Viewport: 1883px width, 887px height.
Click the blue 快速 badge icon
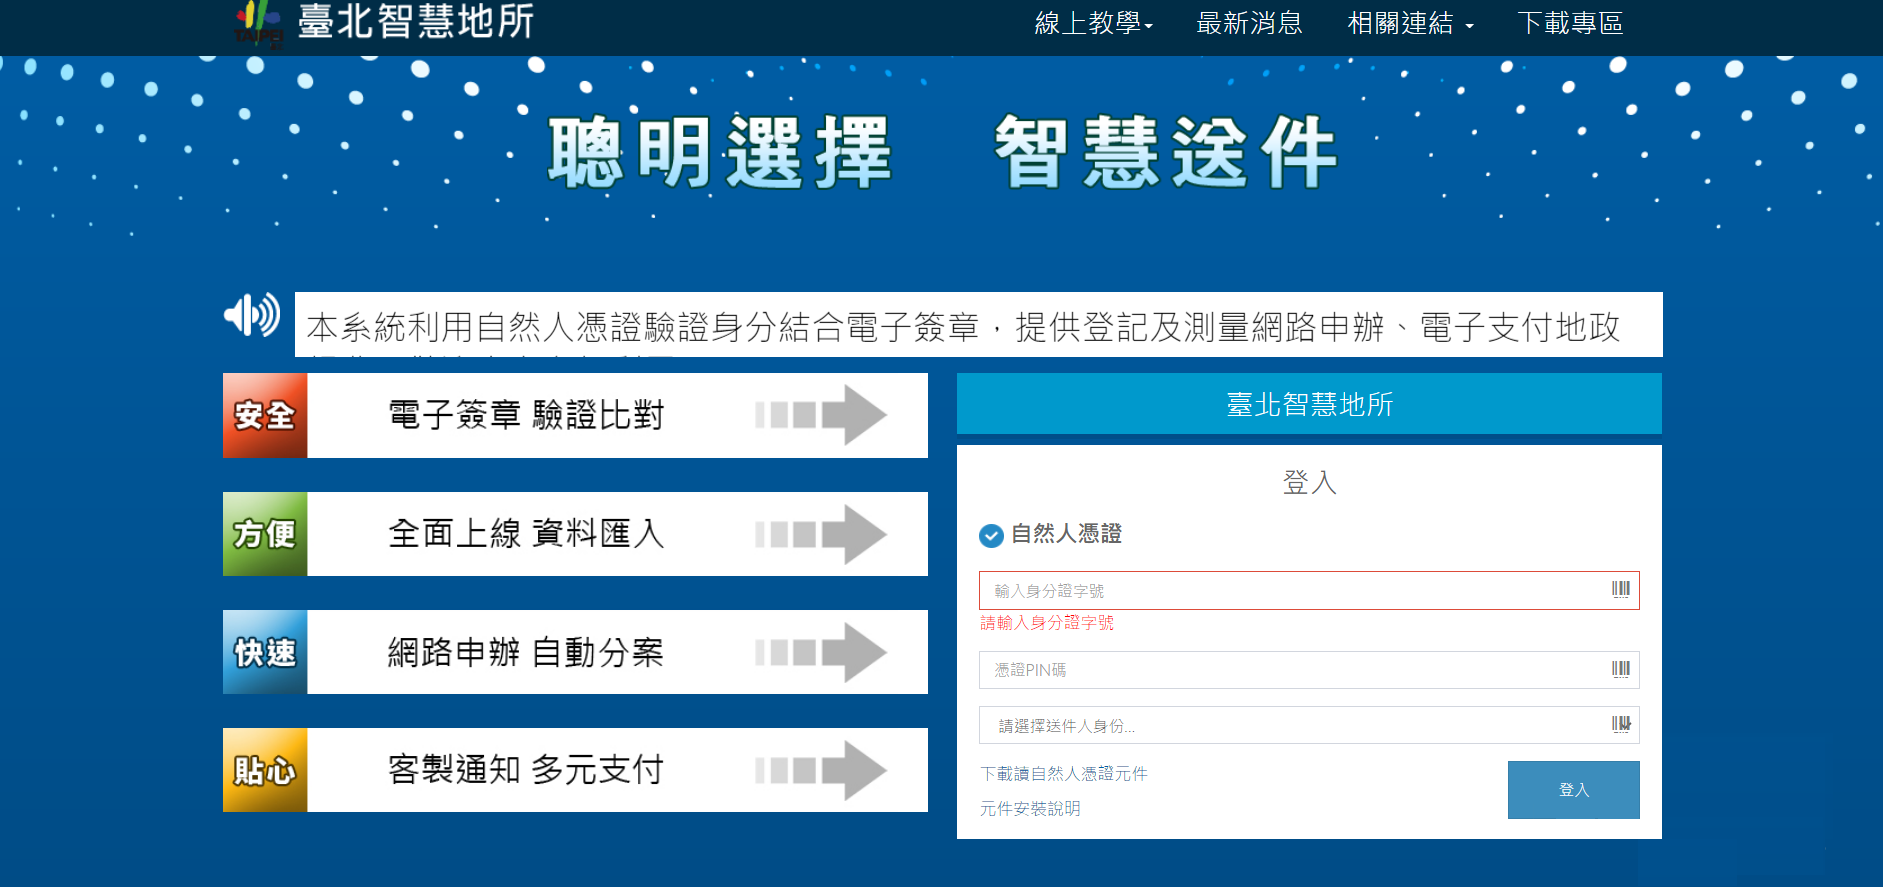point(265,652)
